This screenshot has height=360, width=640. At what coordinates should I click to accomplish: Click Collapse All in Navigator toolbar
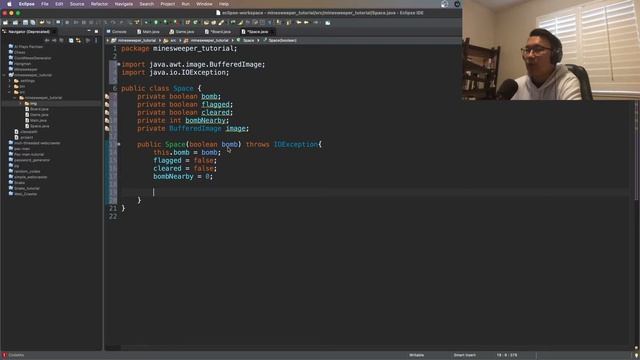coord(71,40)
